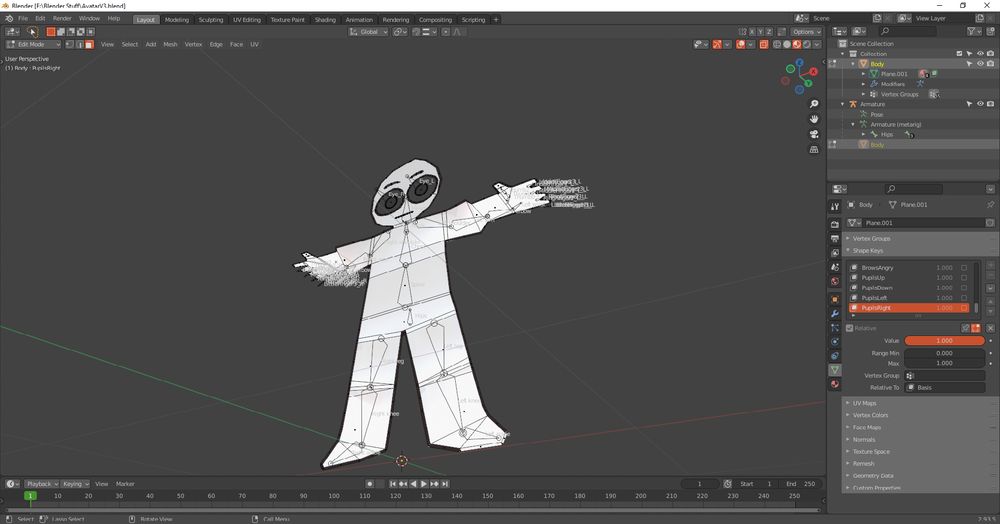Viewport: 1000px width, 524px height.
Task: Enable vertex select mode
Action: (70, 45)
